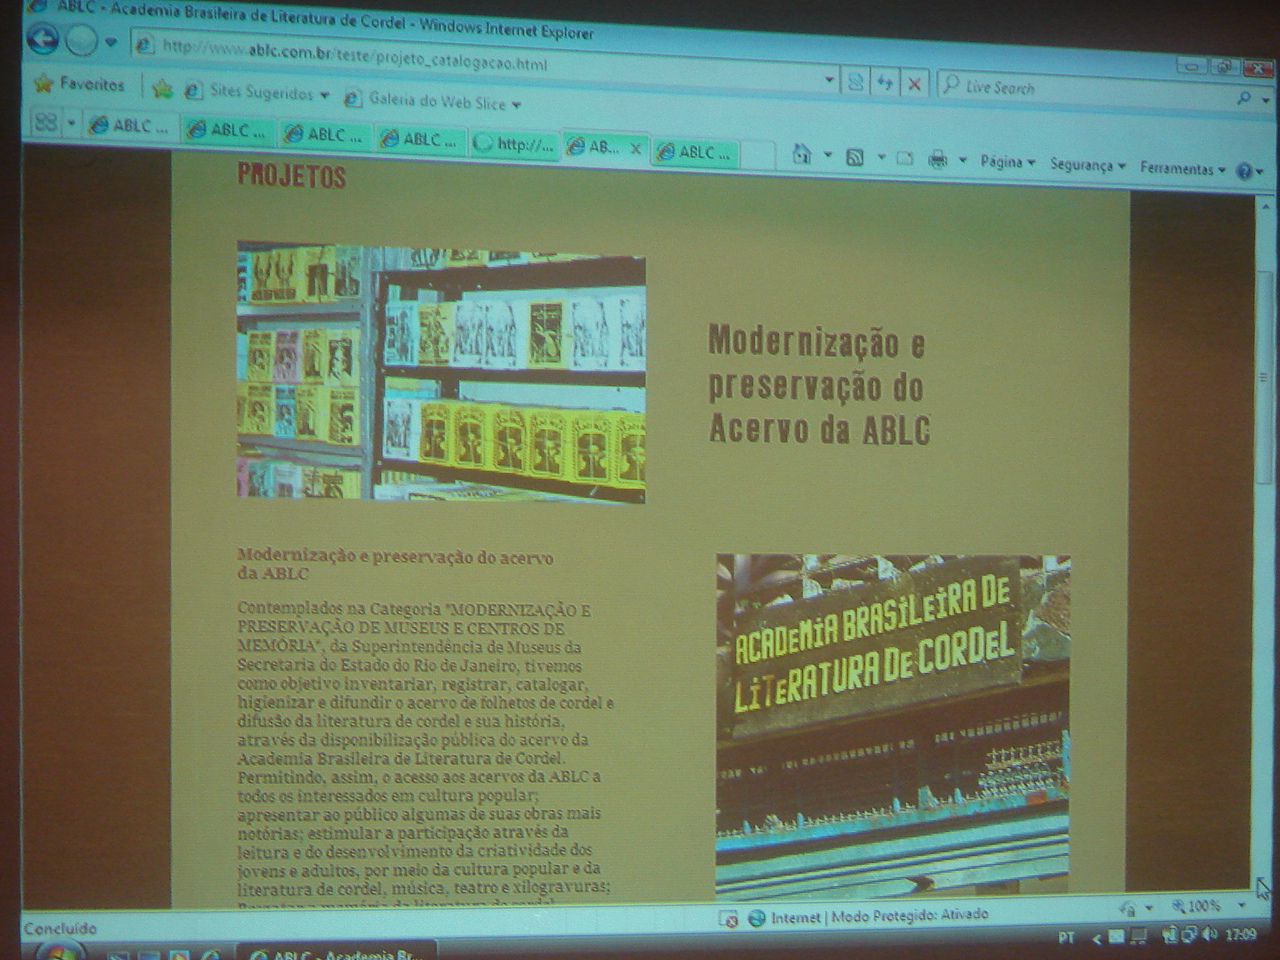
Task: Click the cordel booklets shelf photo
Action: (x=441, y=372)
